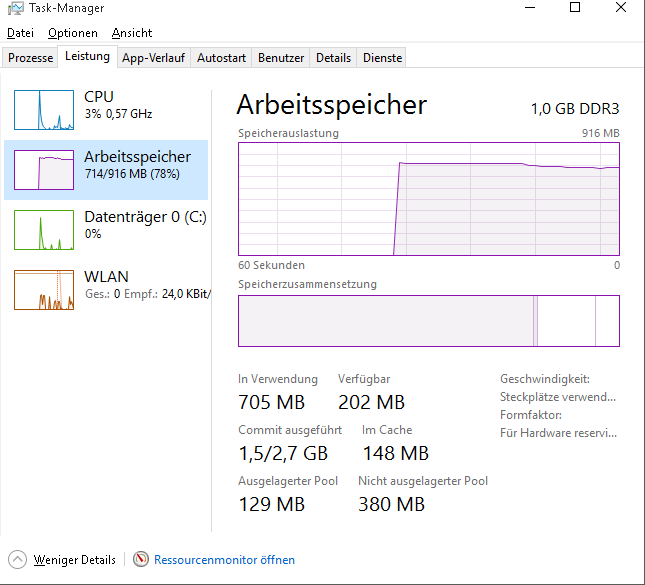Click the Task-Manager title bar icon
This screenshot has height=585, width=645.
click(x=13, y=7)
